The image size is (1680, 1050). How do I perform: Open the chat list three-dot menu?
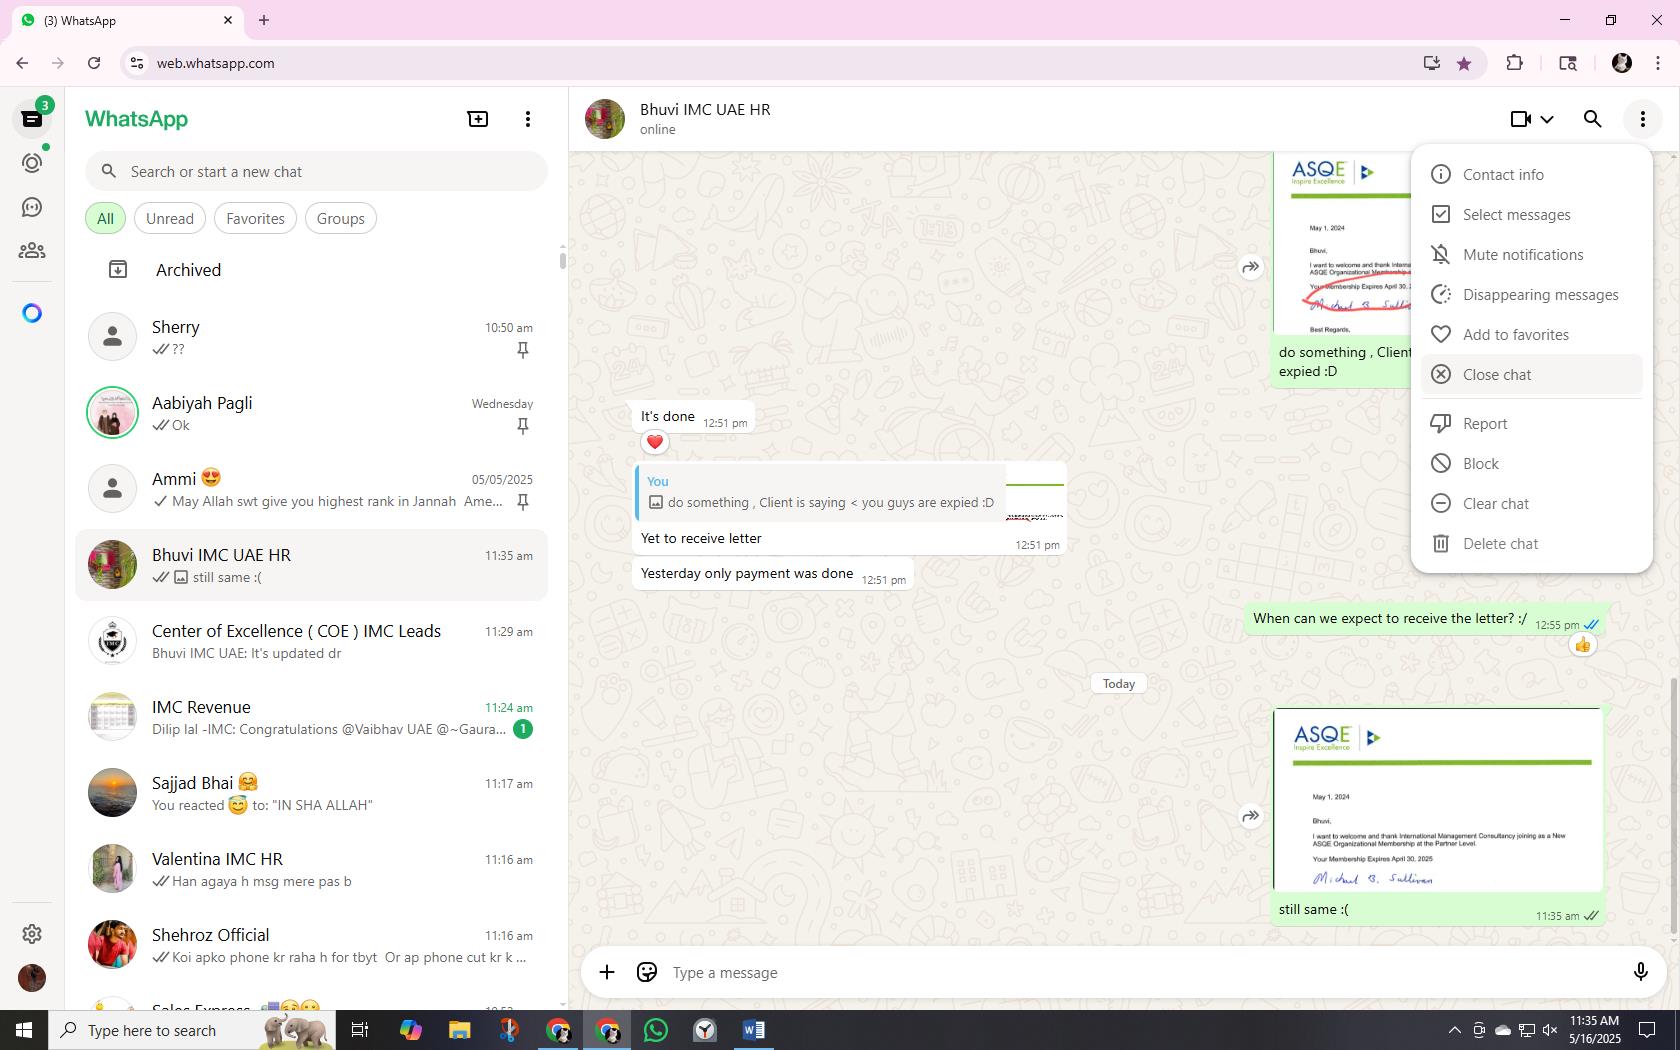[x=528, y=119]
